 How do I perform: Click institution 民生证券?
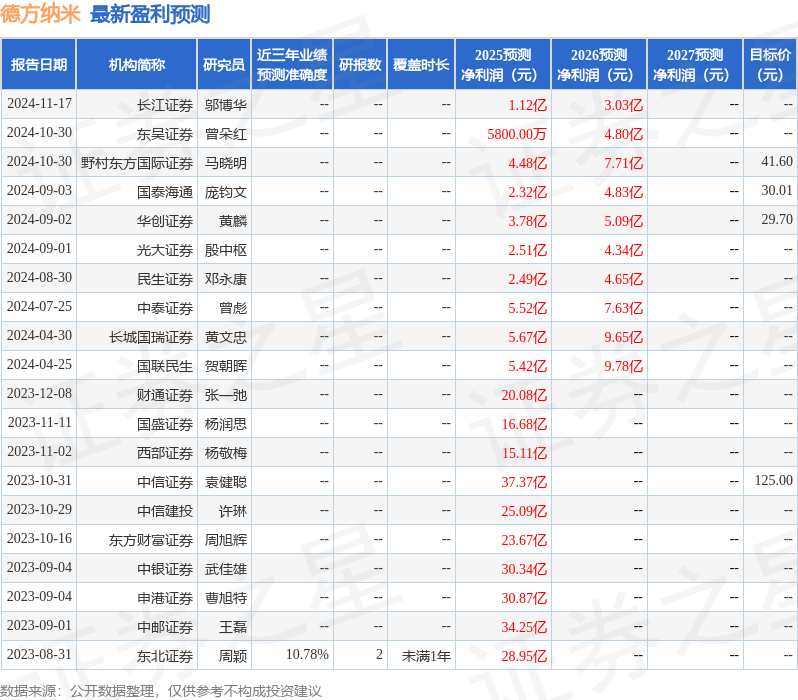point(165,279)
